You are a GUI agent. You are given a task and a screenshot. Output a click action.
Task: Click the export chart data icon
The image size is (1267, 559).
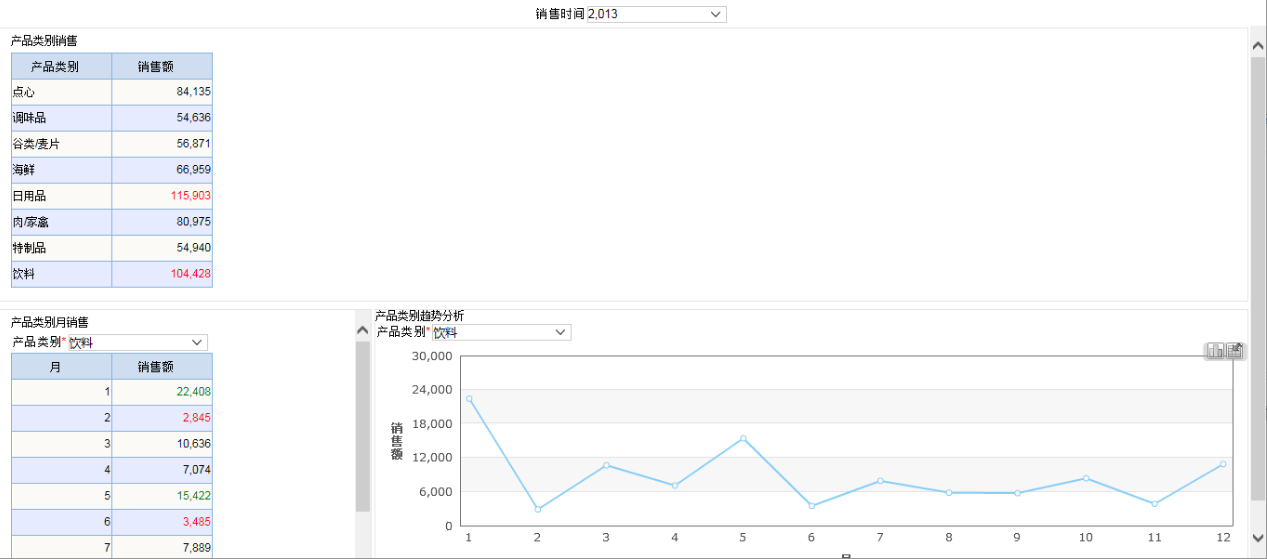1235,350
